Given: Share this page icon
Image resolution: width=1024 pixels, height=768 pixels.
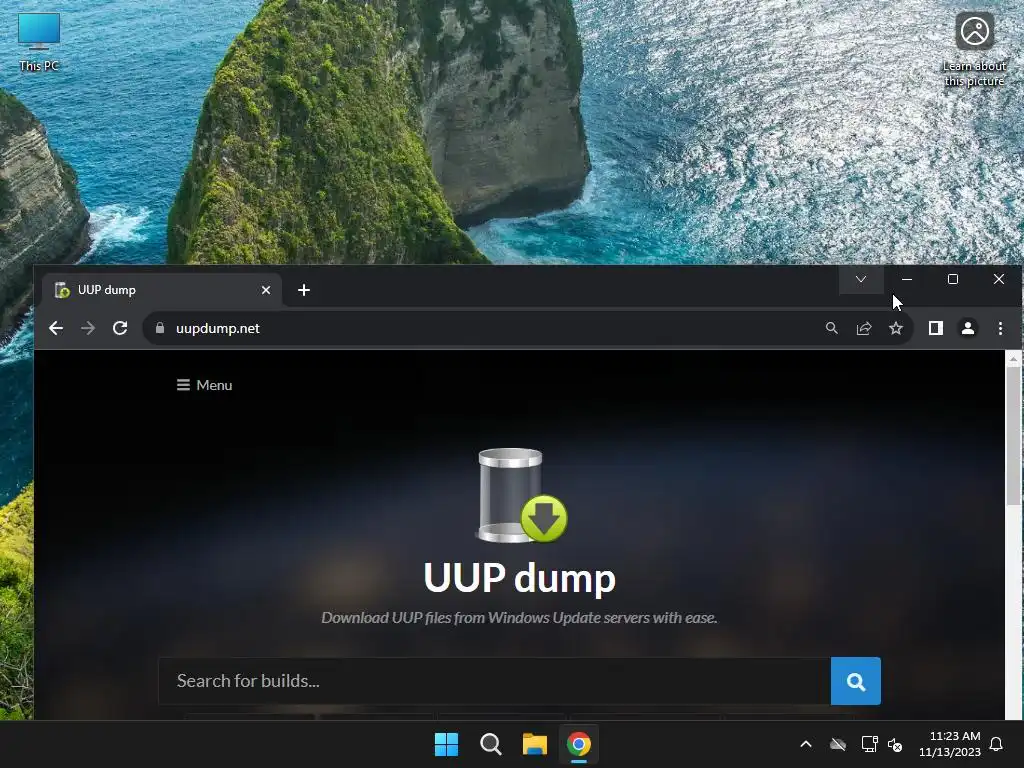Looking at the screenshot, I should [x=864, y=328].
